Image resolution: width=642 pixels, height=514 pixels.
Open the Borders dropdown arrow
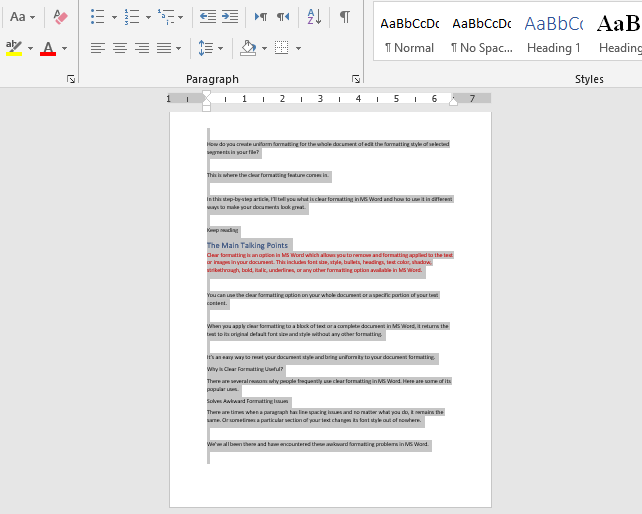(298, 48)
